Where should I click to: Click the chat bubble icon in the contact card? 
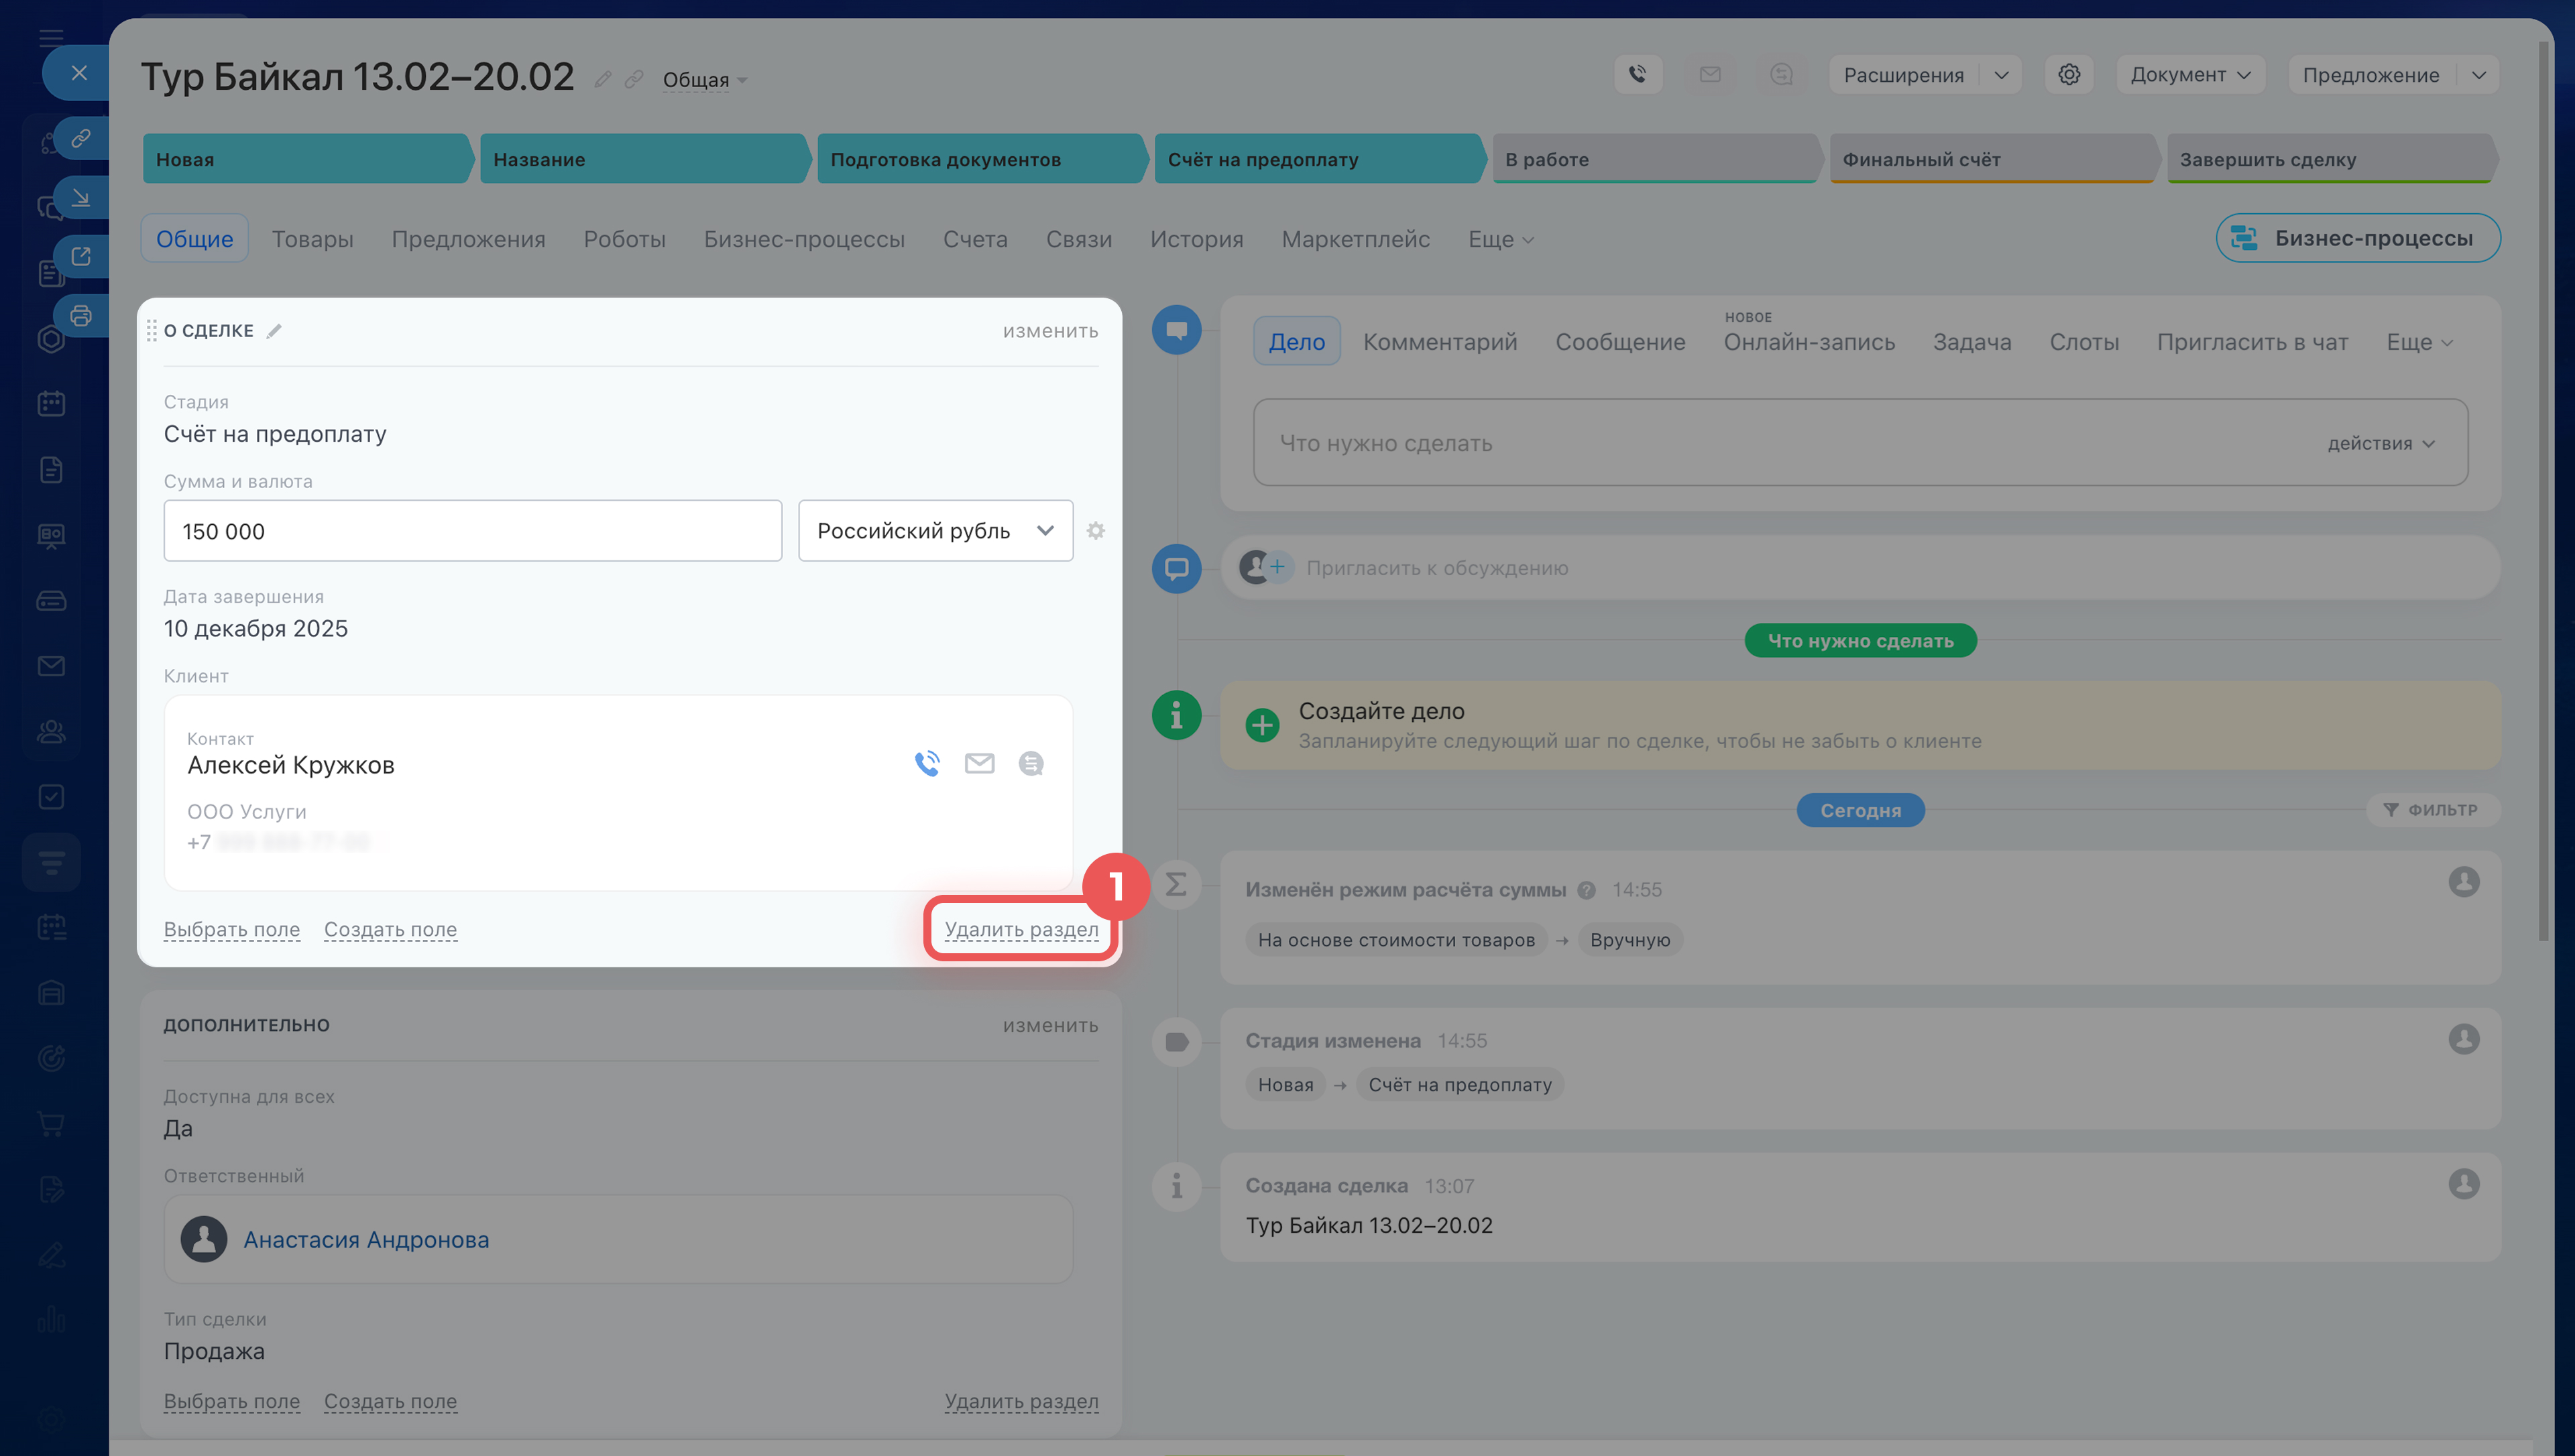(x=1031, y=764)
